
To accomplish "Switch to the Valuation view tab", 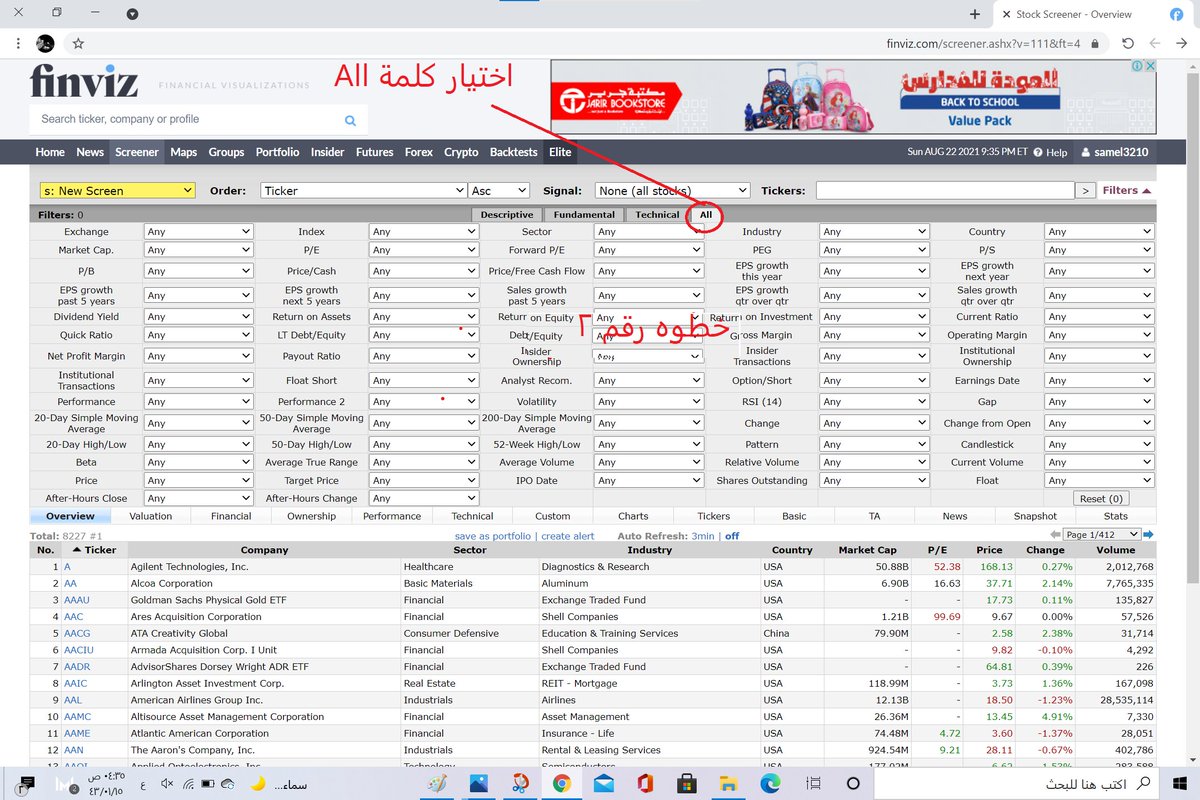I will [151, 516].
